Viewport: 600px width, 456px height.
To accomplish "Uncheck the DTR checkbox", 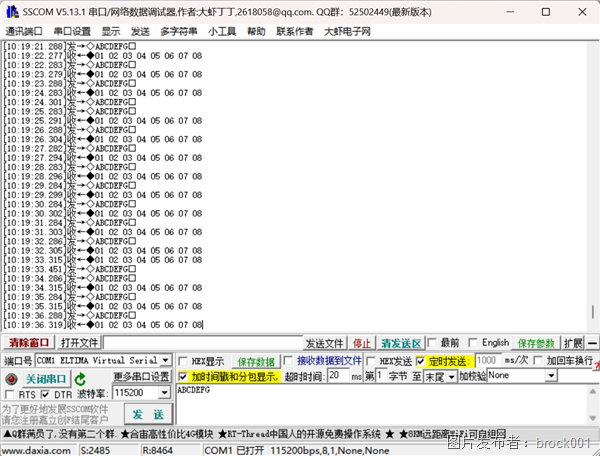I will (x=45, y=394).
